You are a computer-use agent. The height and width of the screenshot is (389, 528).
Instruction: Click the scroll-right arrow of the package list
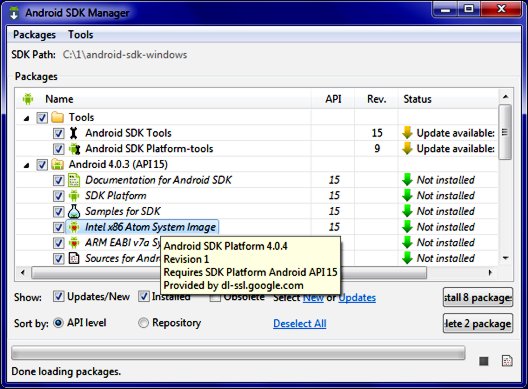(490, 272)
